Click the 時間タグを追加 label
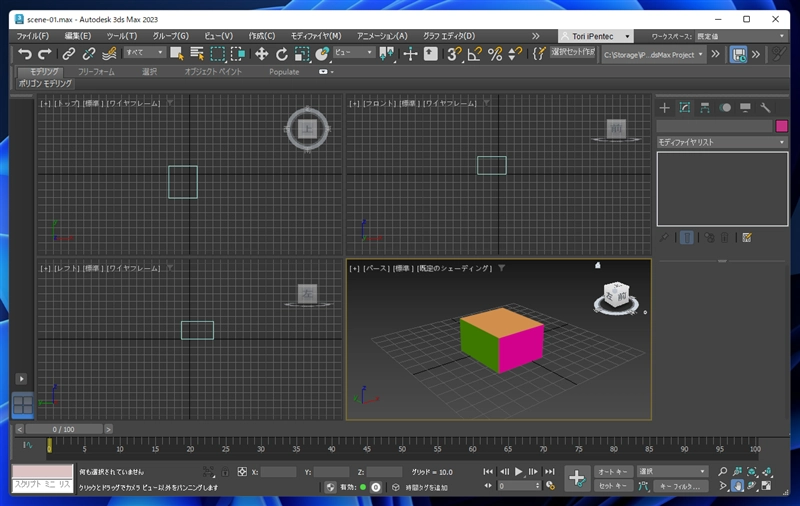Screen dimensions: 800x506 tap(427, 488)
